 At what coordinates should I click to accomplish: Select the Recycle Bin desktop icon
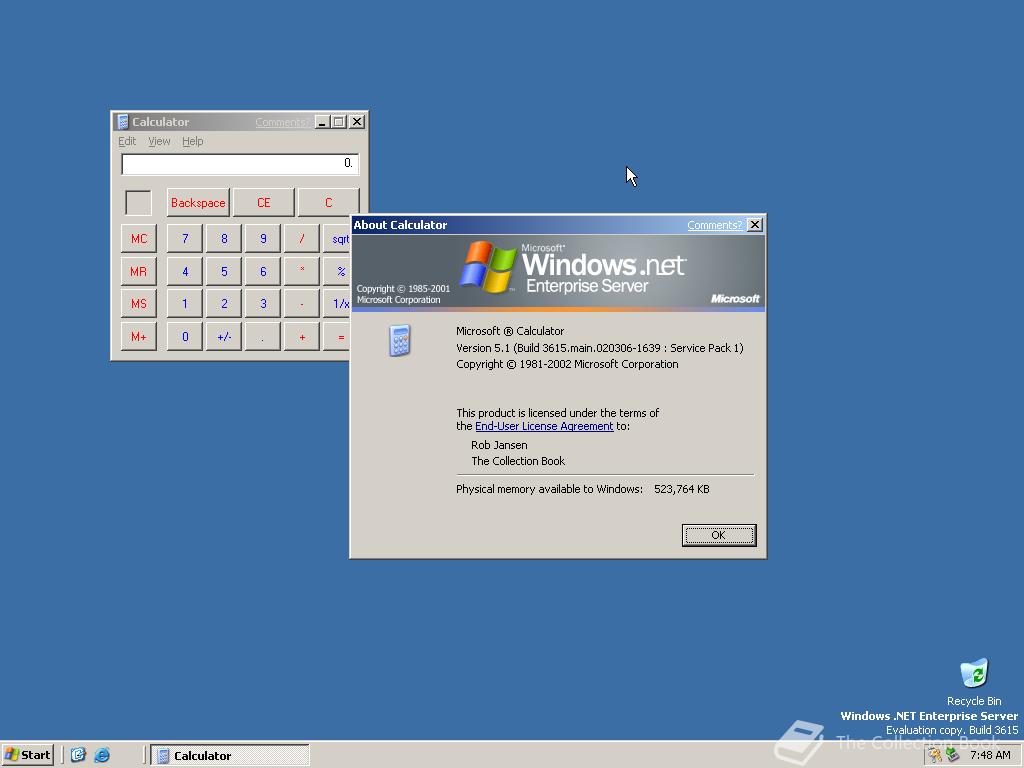pyautogui.click(x=974, y=682)
